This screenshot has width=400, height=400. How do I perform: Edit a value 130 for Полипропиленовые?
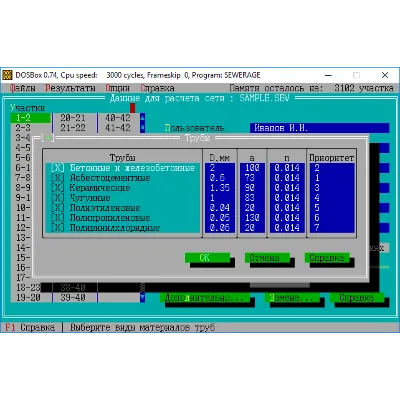[x=252, y=218]
